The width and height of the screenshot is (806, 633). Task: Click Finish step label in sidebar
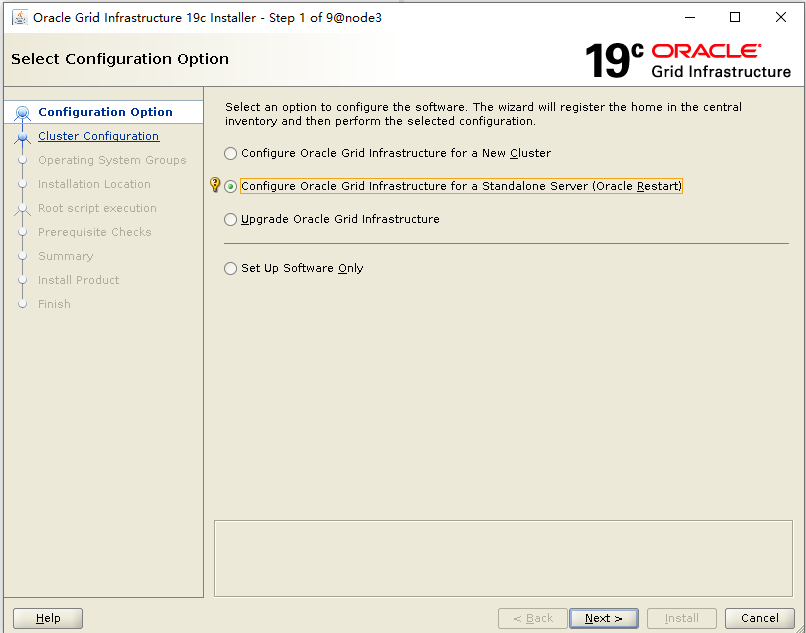click(x=54, y=304)
